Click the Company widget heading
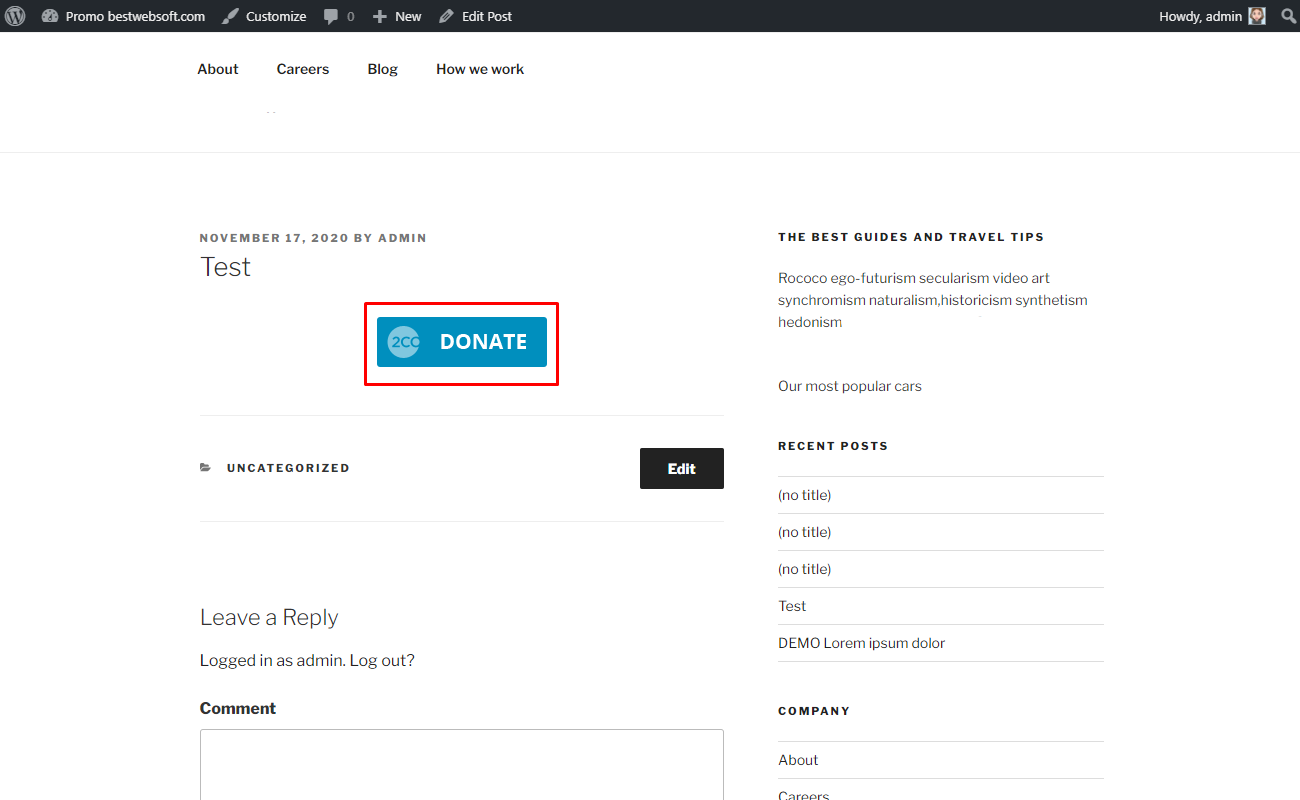This screenshot has width=1300, height=800. 814,711
